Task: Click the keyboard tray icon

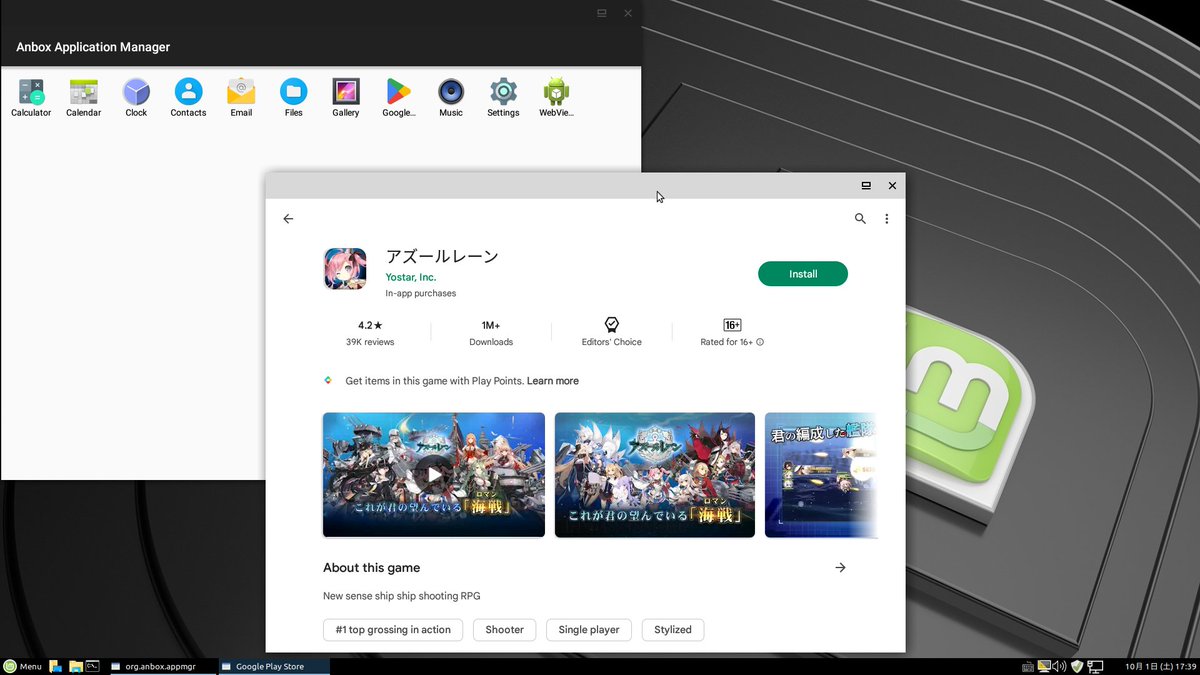Action: point(1027,666)
